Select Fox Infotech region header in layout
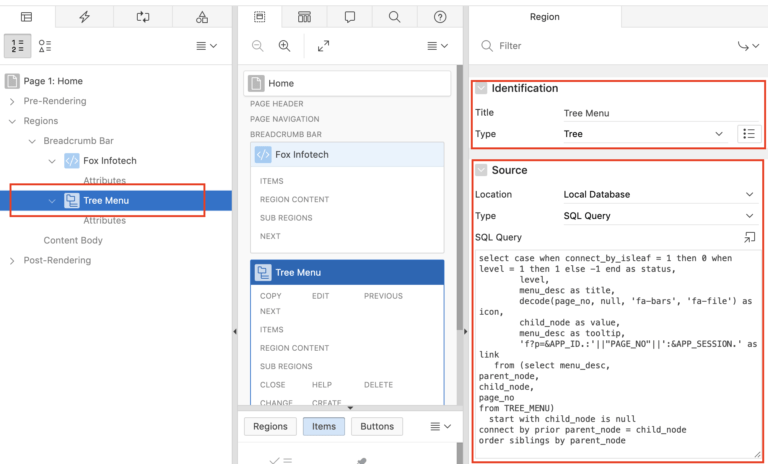The width and height of the screenshot is (768, 464). [347, 154]
